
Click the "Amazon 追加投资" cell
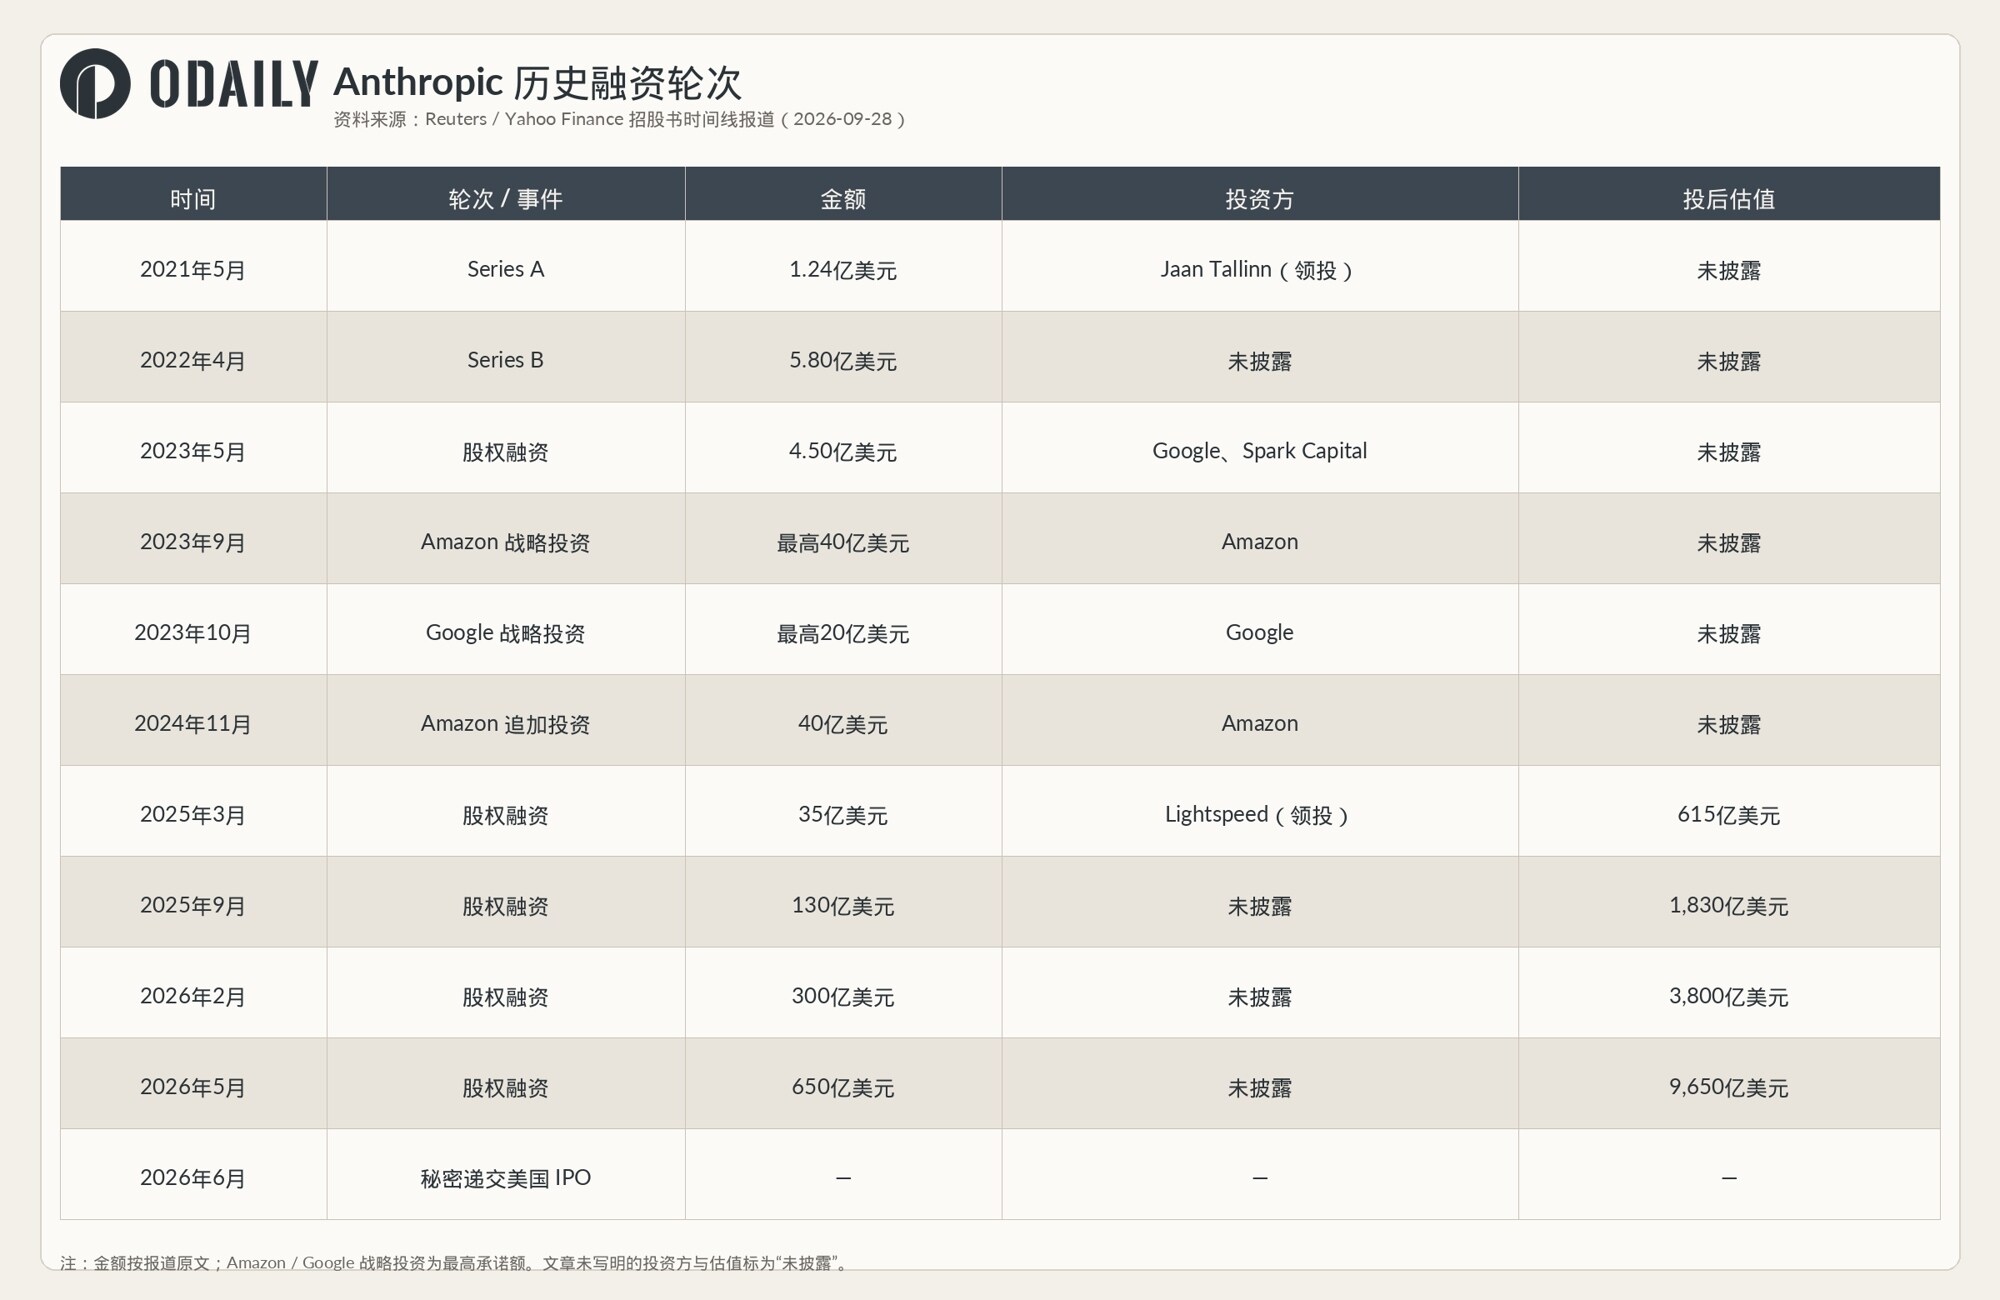(x=506, y=720)
